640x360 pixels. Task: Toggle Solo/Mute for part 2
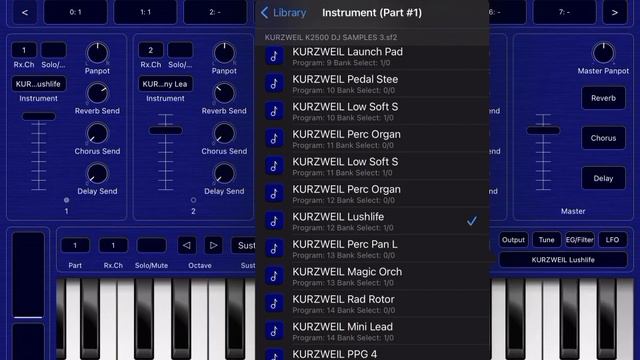pos(180,50)
